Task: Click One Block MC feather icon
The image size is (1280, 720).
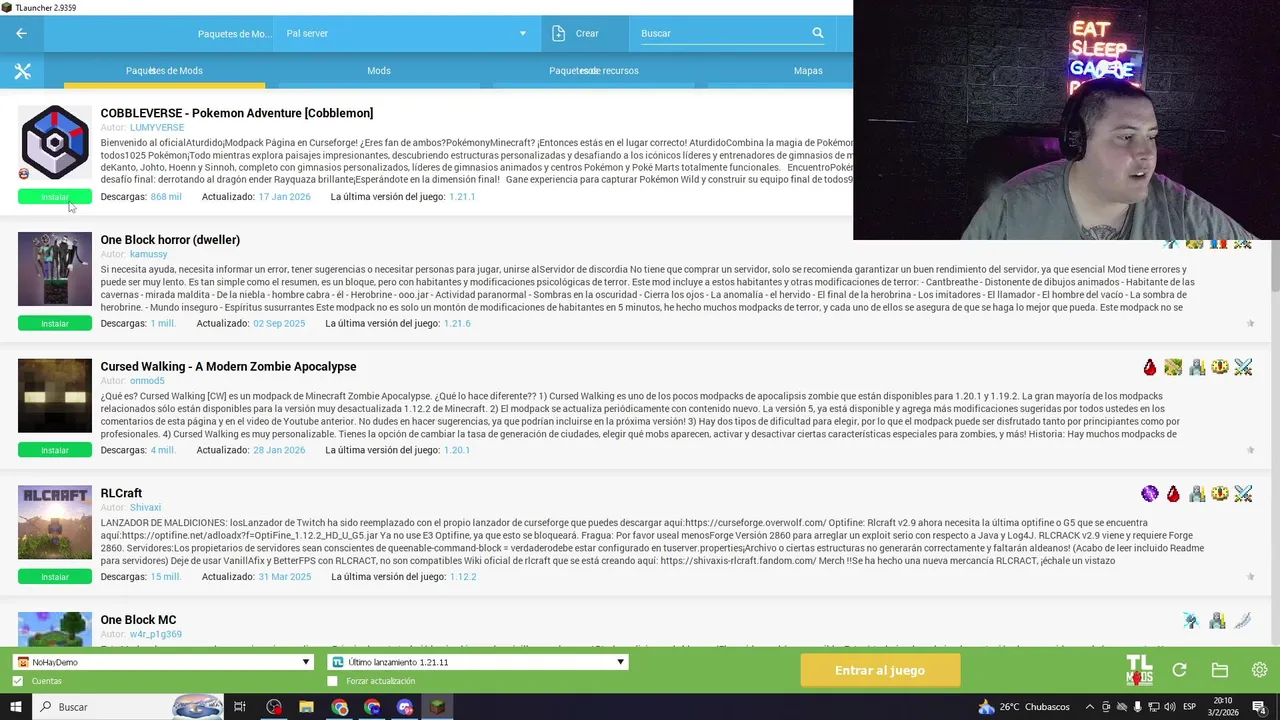Action: [x=1243, y=621]
